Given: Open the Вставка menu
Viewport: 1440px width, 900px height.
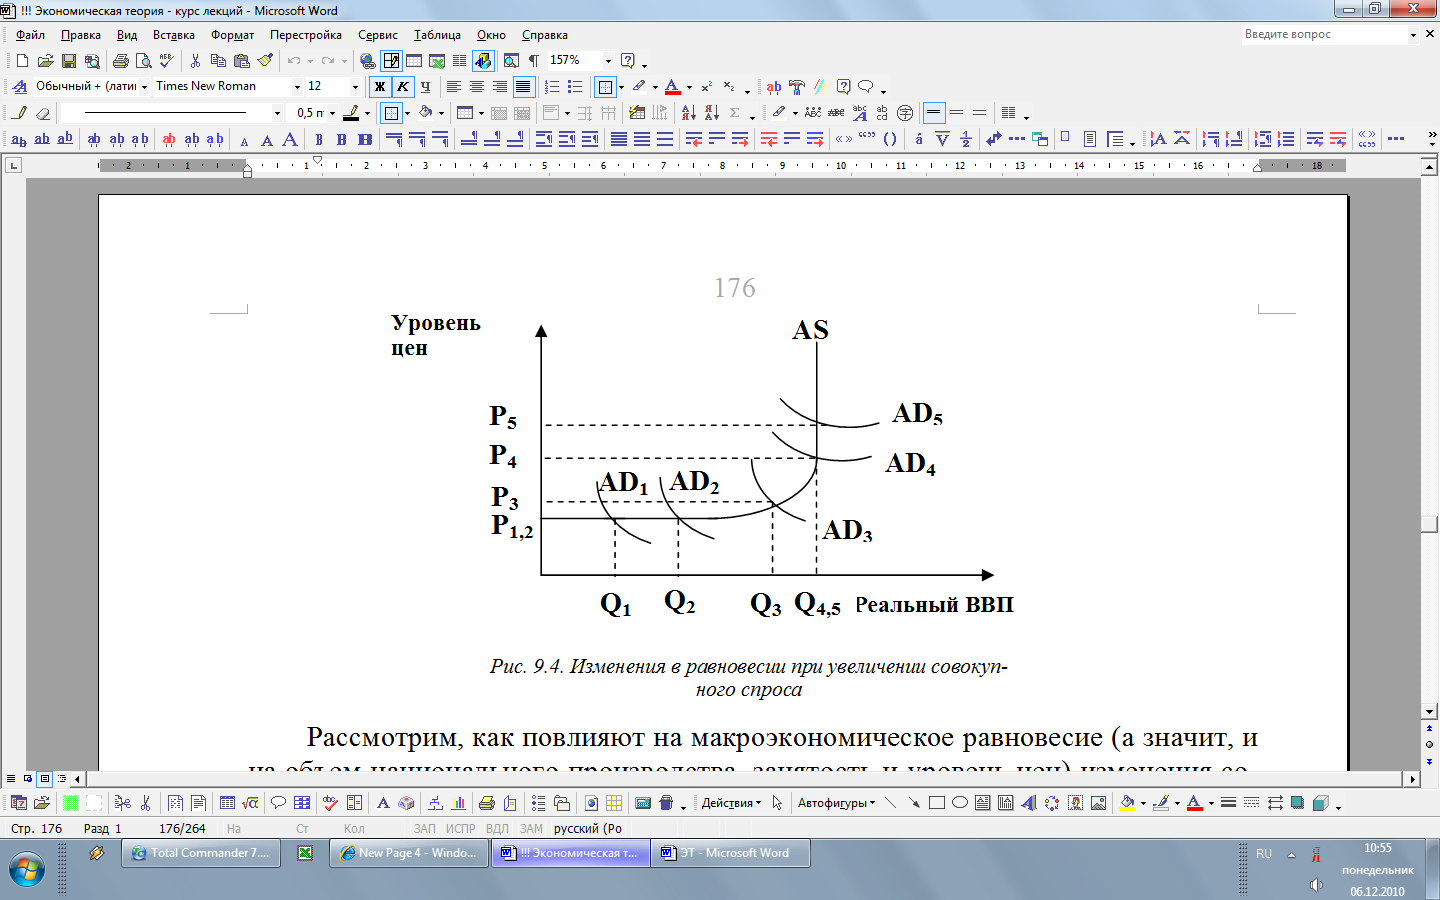Looking at the screenshot, I should coord(174,35).
